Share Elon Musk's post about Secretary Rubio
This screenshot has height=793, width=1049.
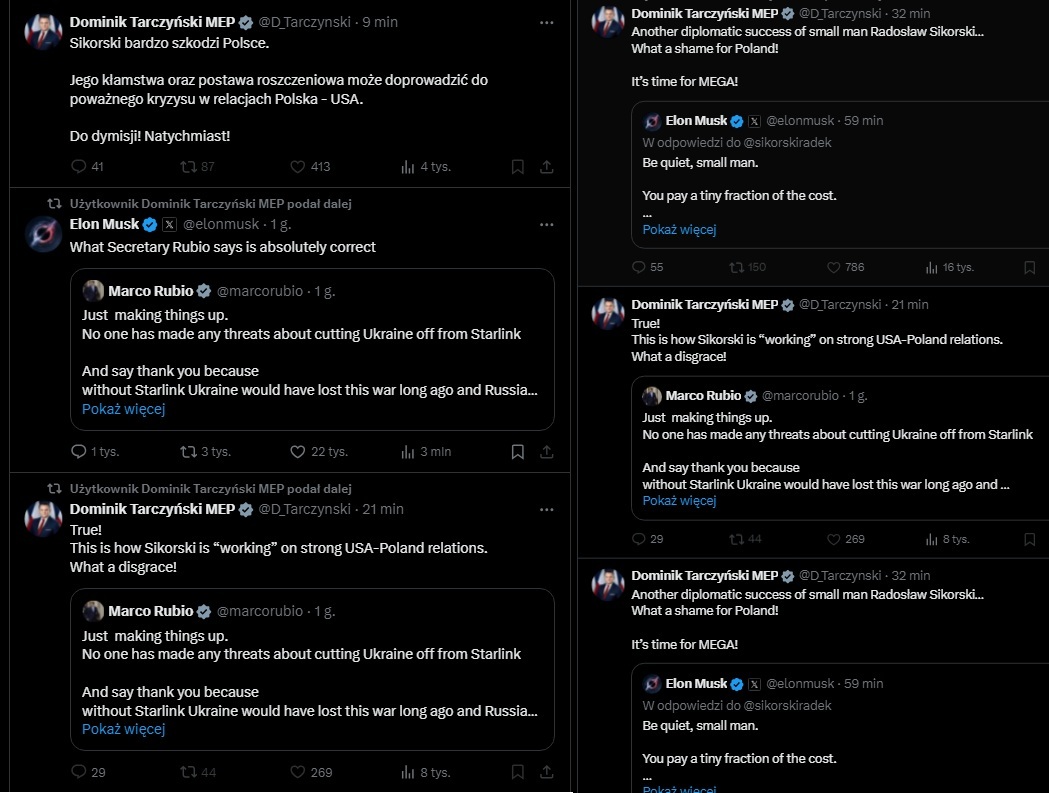pos(547,452)
